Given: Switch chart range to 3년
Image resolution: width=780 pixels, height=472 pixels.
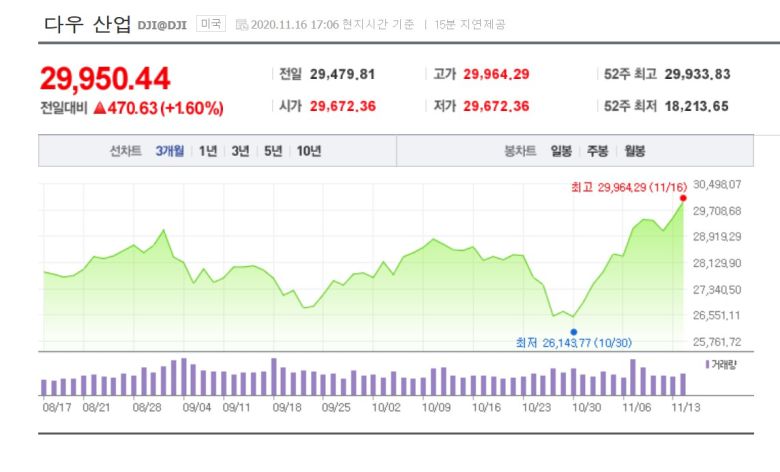Looking at the screenshot, I should (x=240, y=151).
